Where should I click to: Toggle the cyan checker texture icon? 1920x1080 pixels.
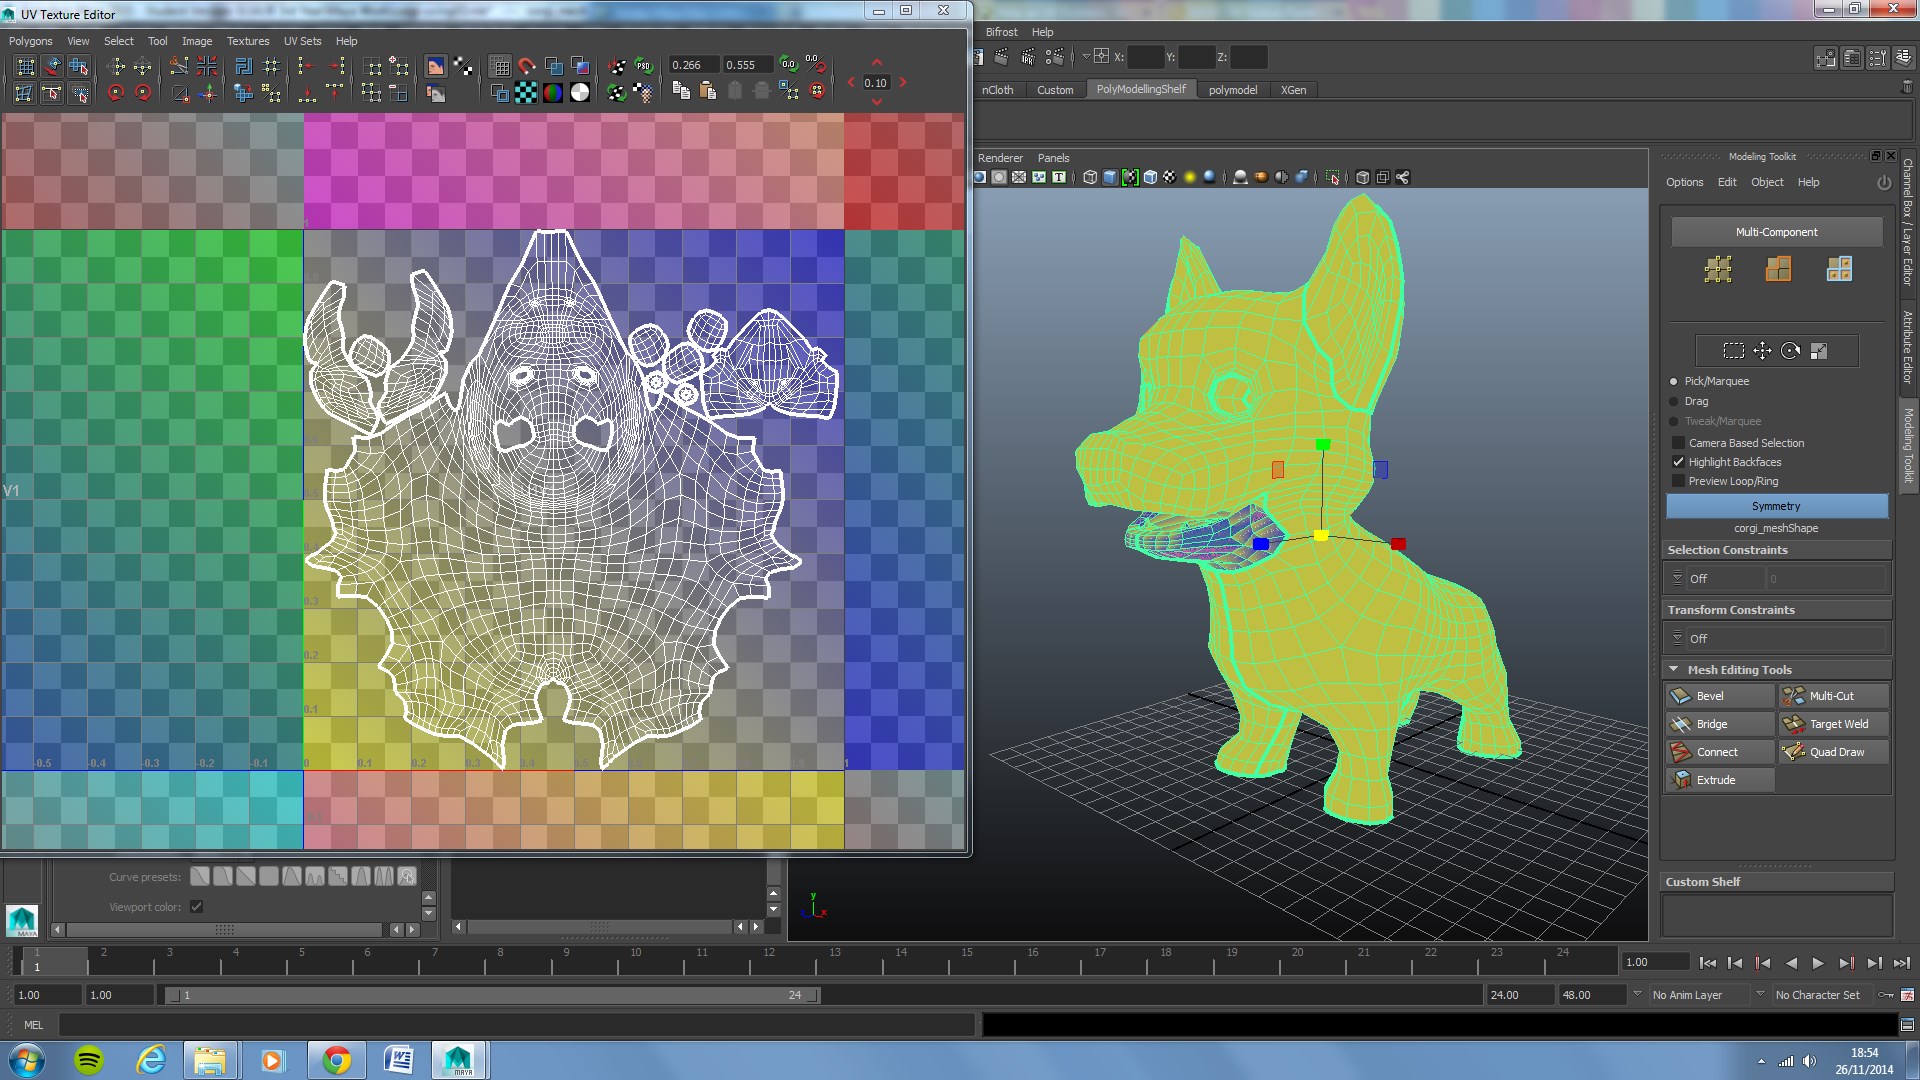(526, 93)
